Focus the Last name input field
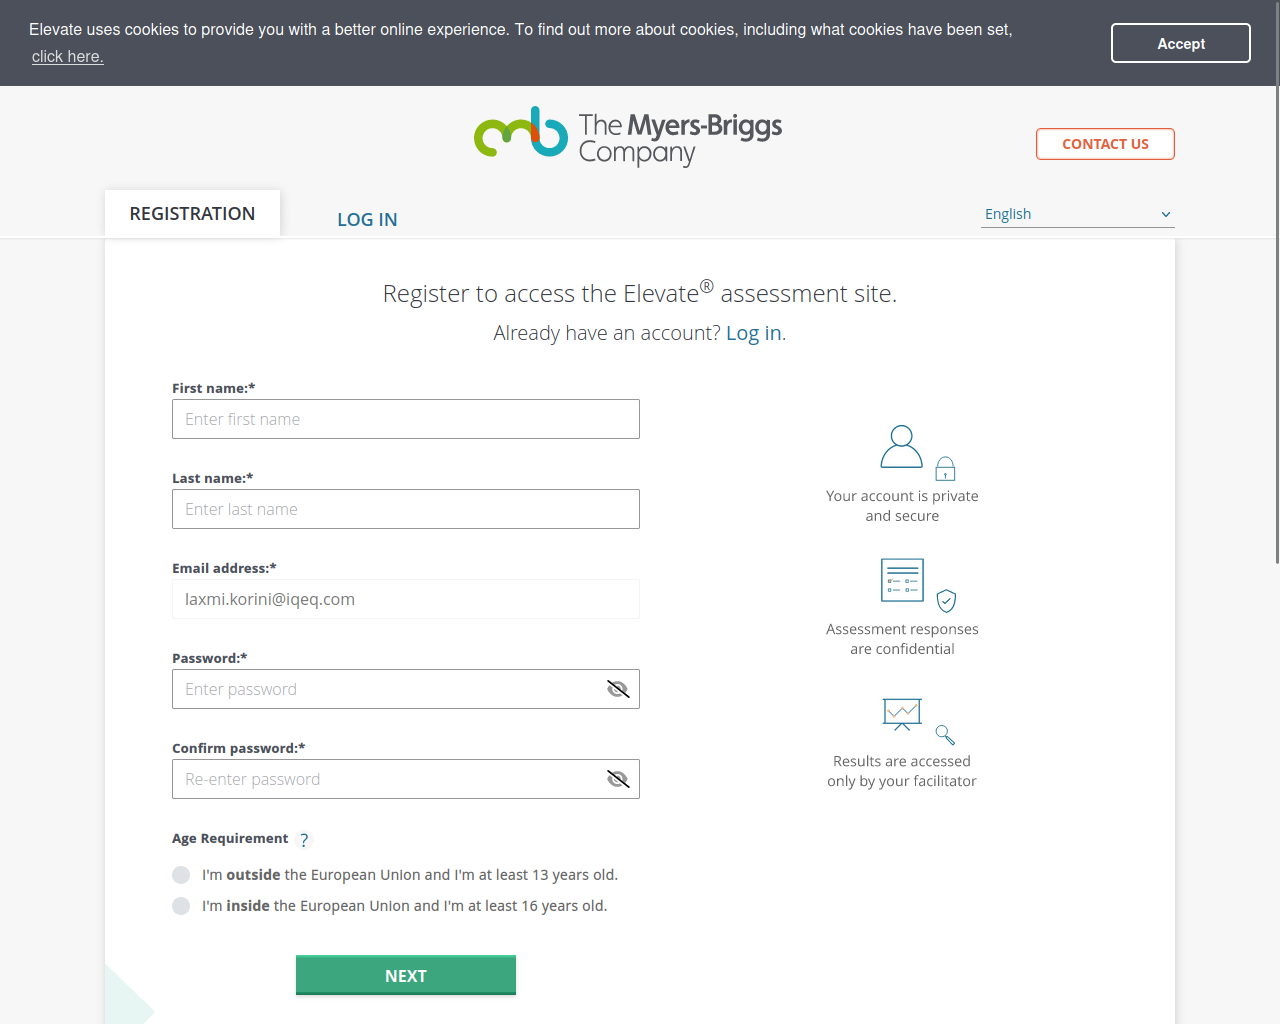Screen dimensions: 1280x1024 [406, 509]
